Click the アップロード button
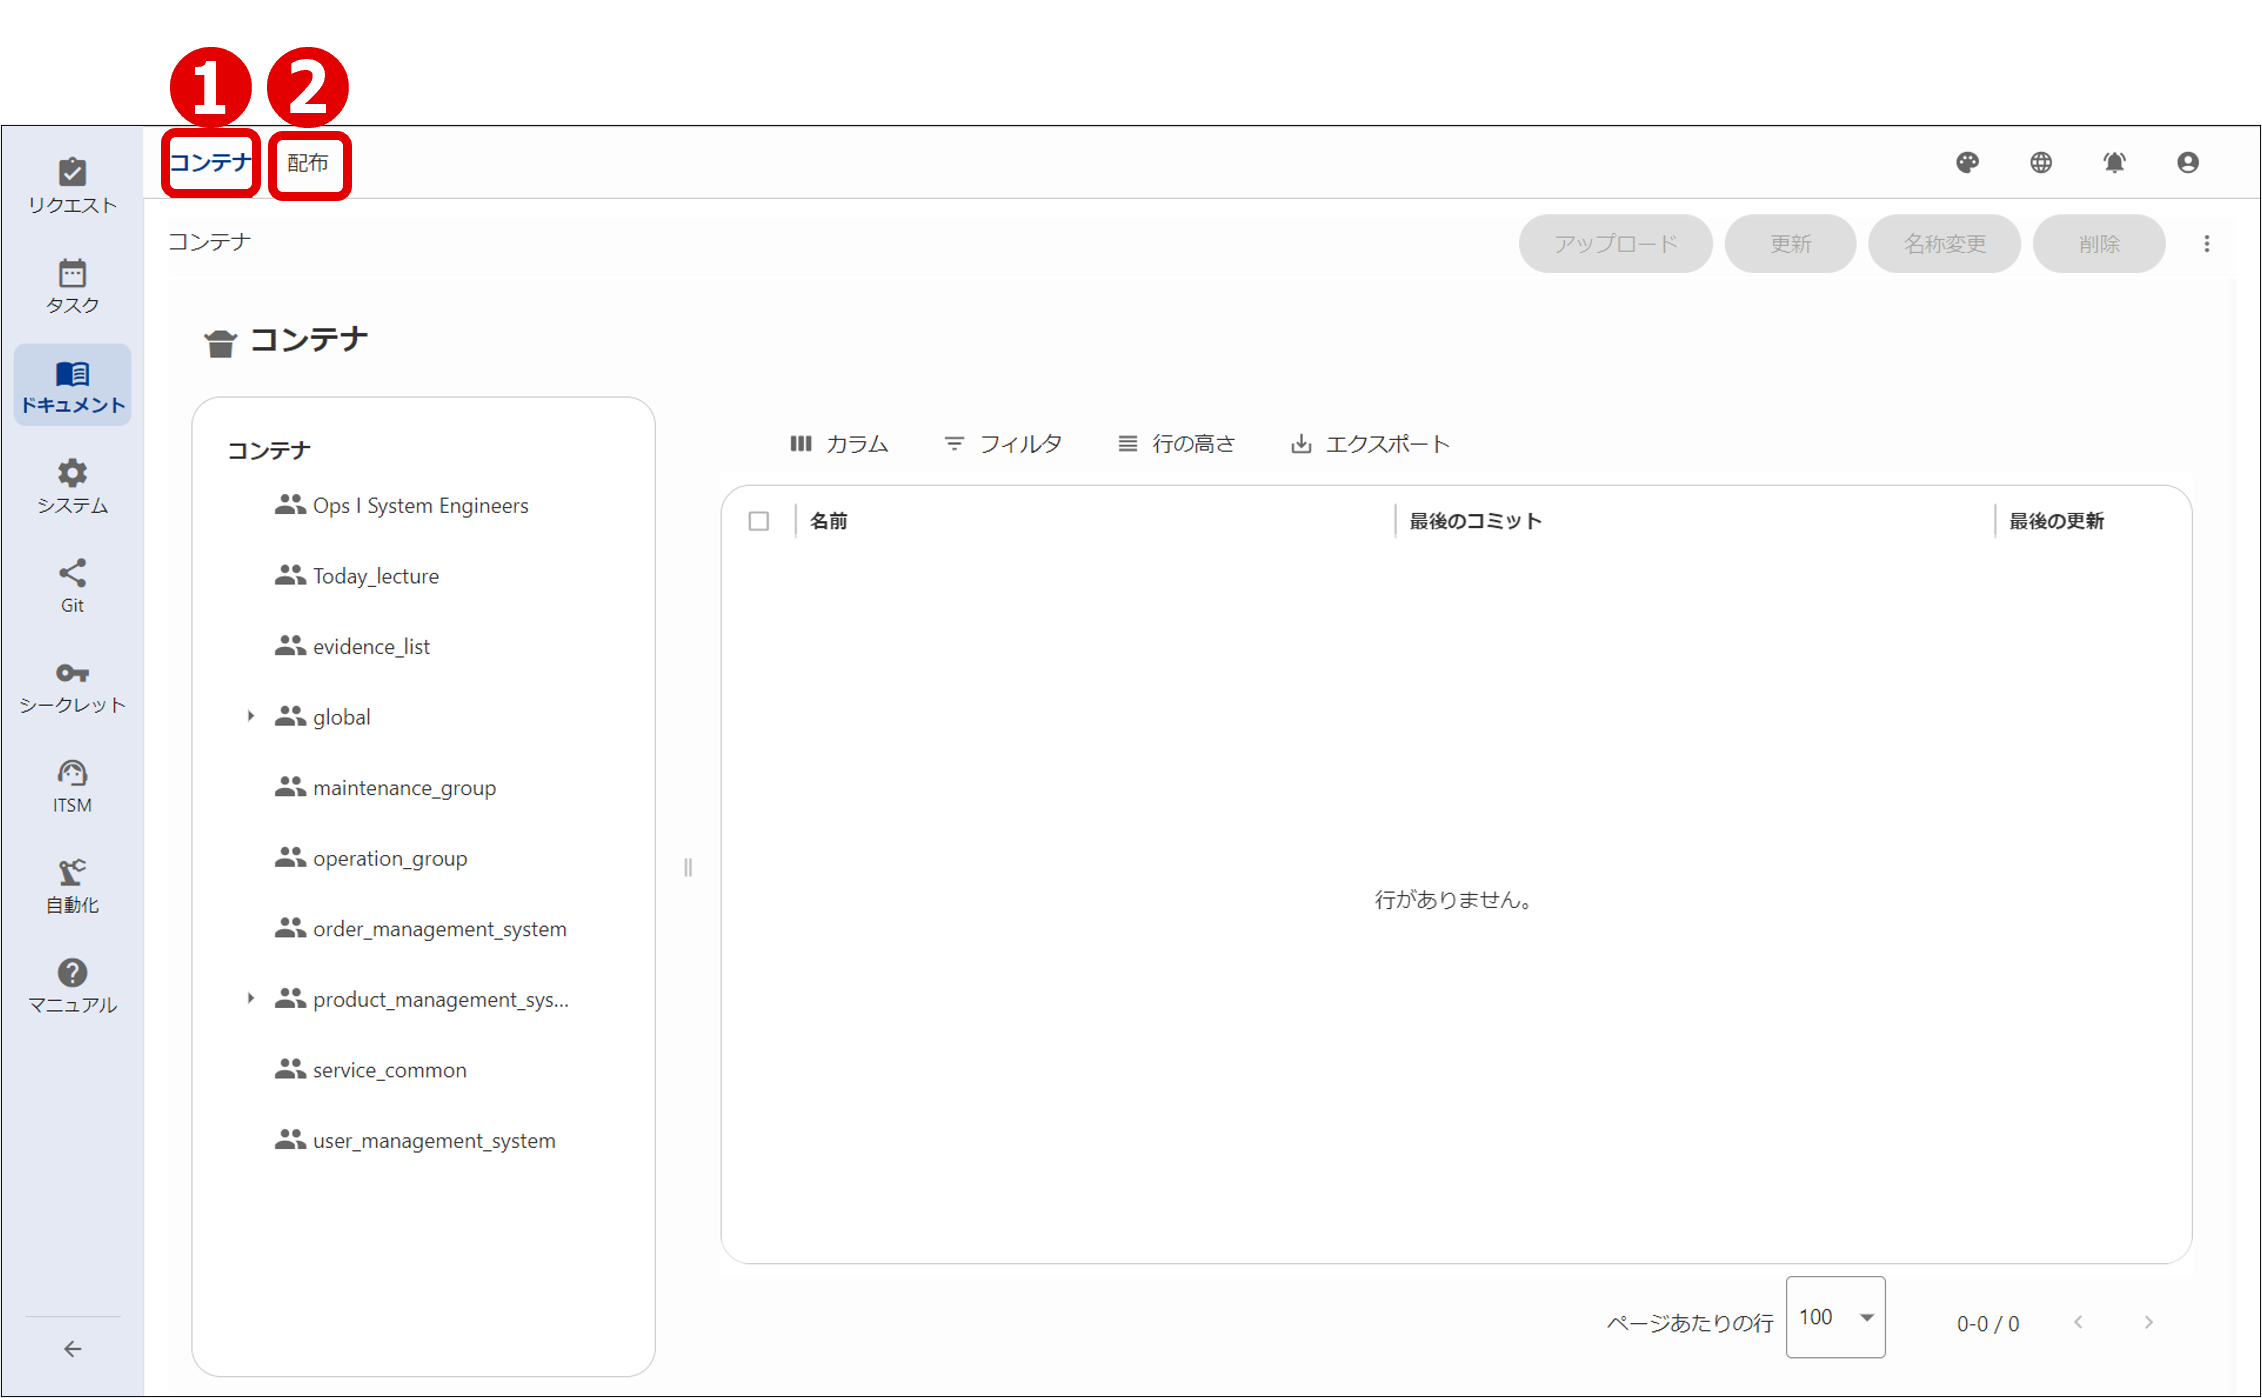 pos(1616,243)
